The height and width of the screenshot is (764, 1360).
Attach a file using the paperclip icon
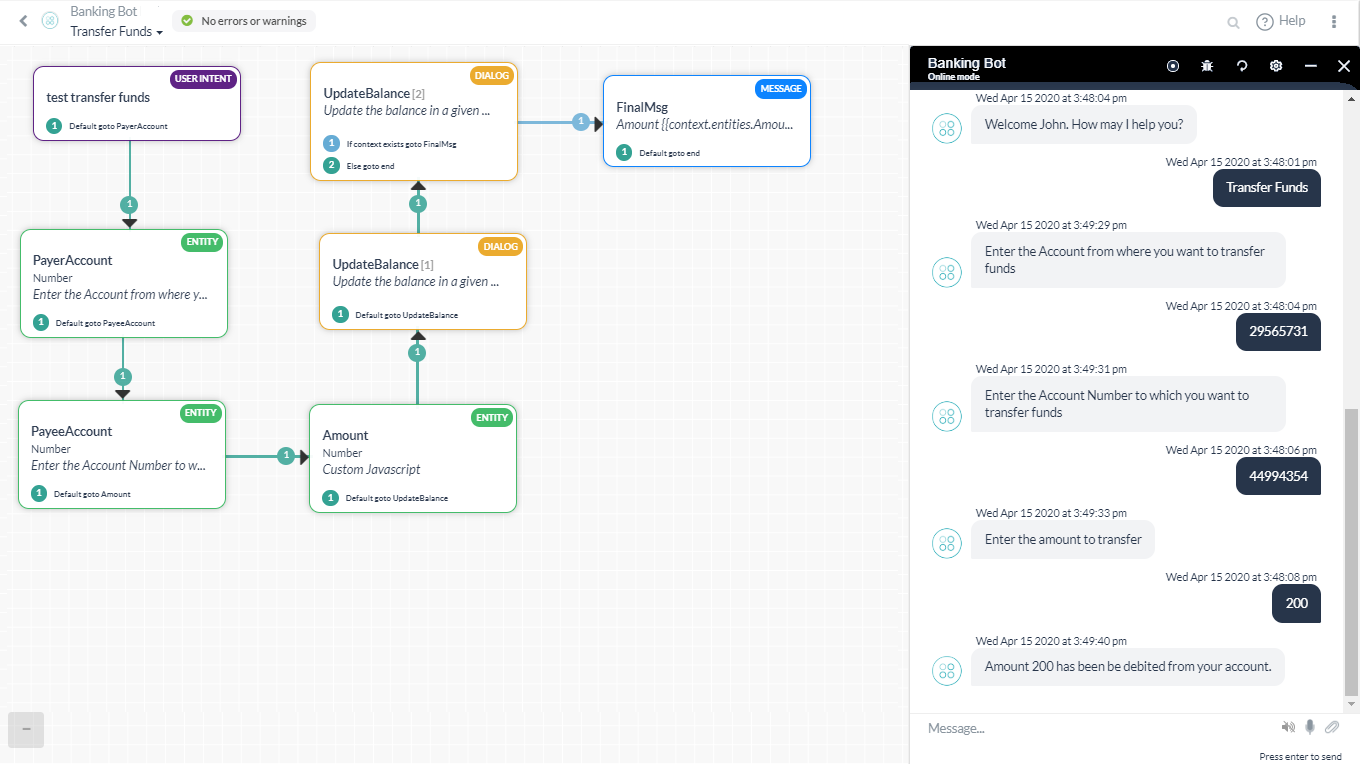pyautogui.click(x=1332, y=727)
